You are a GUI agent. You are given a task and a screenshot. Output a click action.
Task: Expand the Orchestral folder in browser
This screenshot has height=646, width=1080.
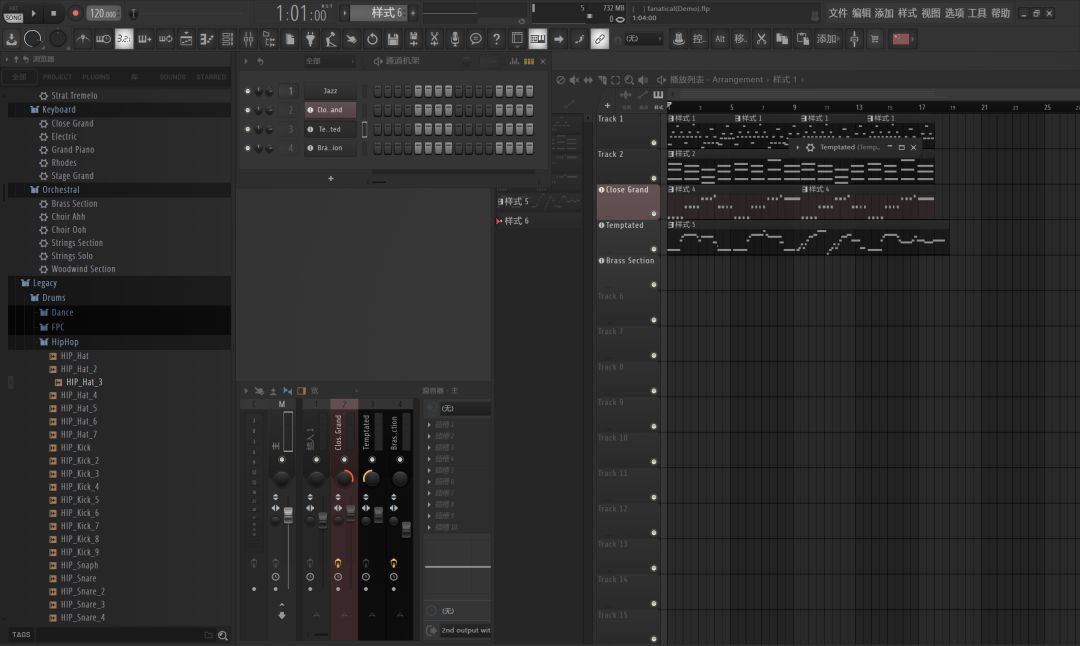click(61, 190)
